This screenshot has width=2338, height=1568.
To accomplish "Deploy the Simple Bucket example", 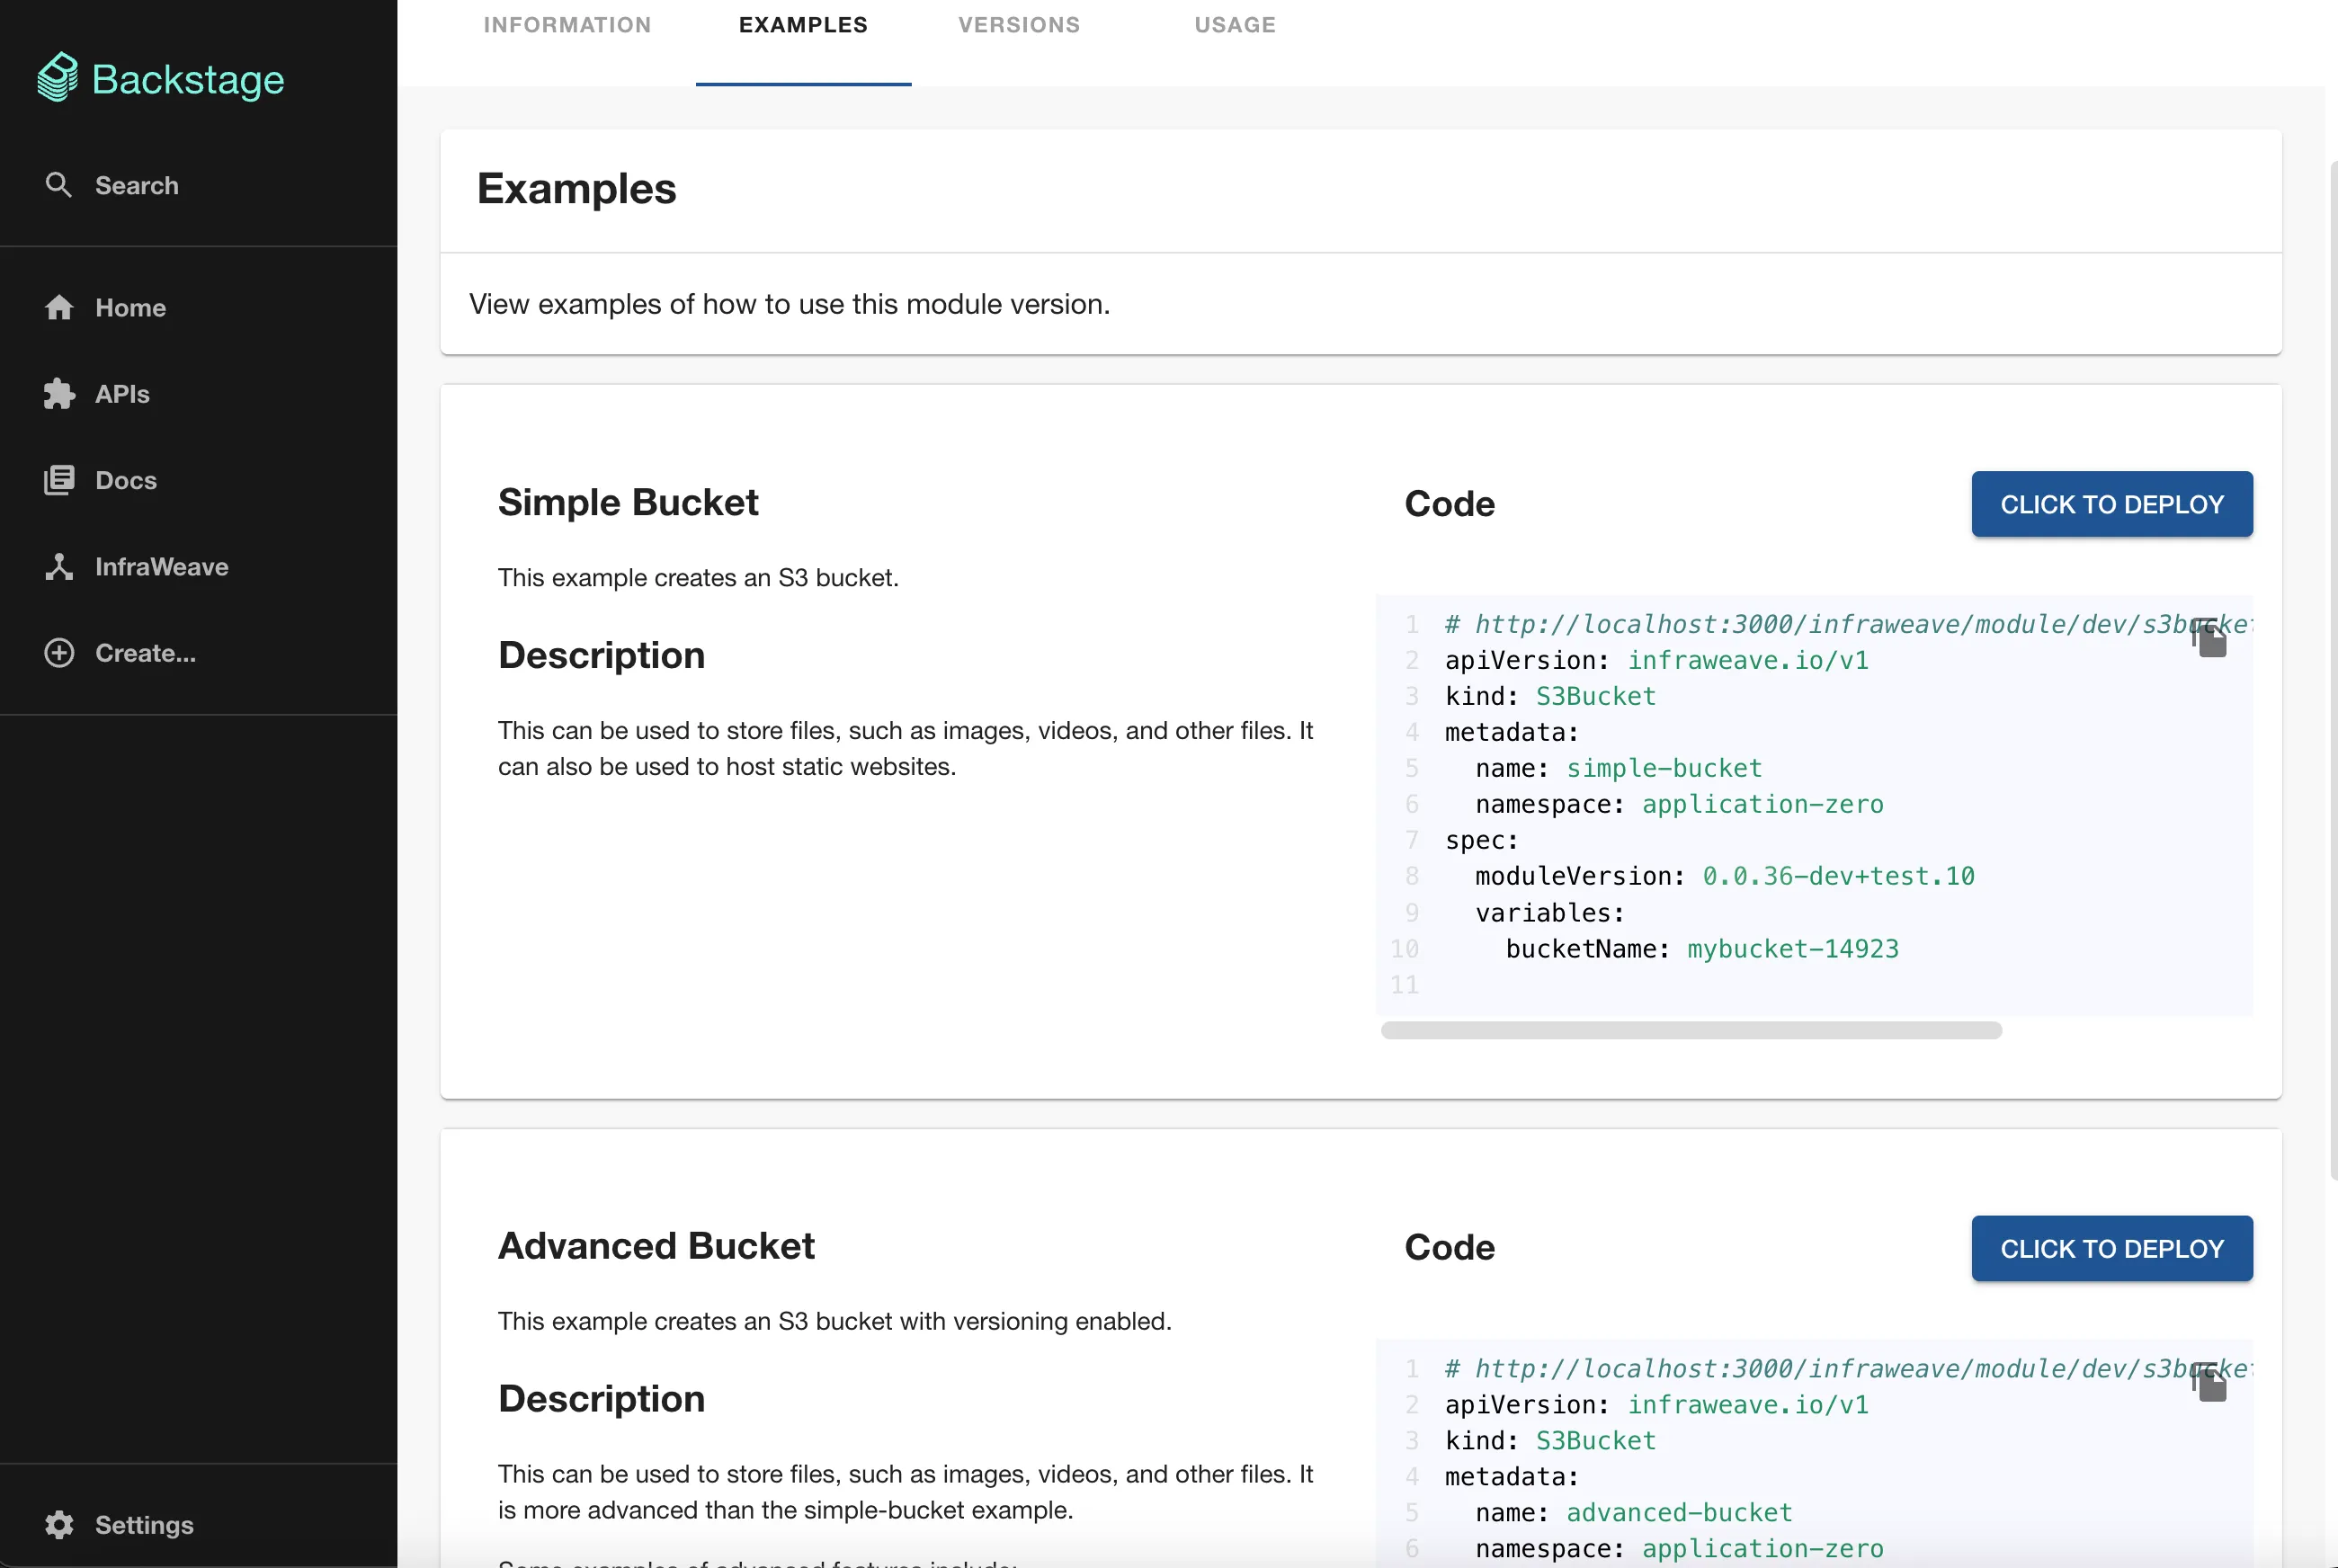I will click(2111, 504).
